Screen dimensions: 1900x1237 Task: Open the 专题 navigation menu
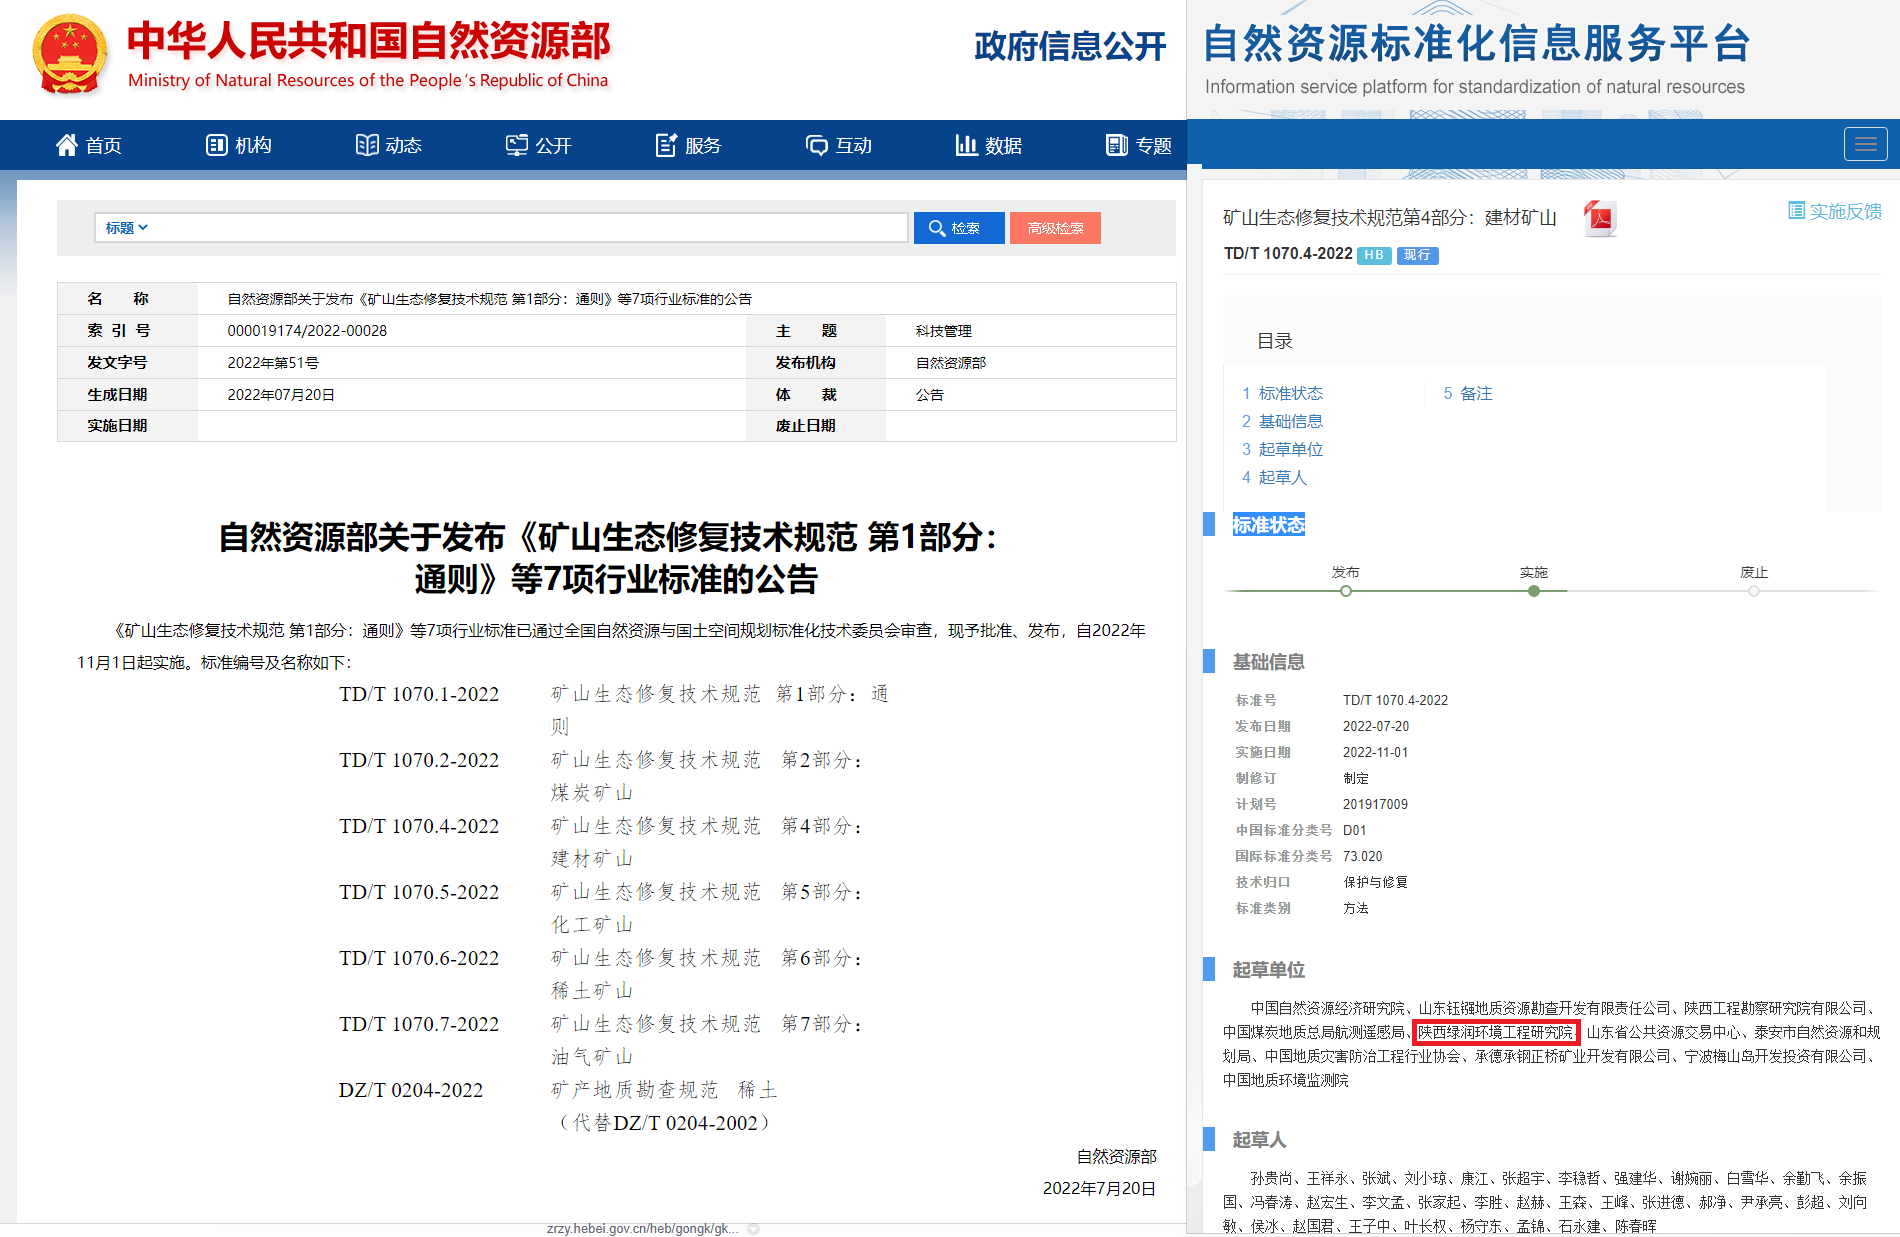click(x=1138, y=145)
